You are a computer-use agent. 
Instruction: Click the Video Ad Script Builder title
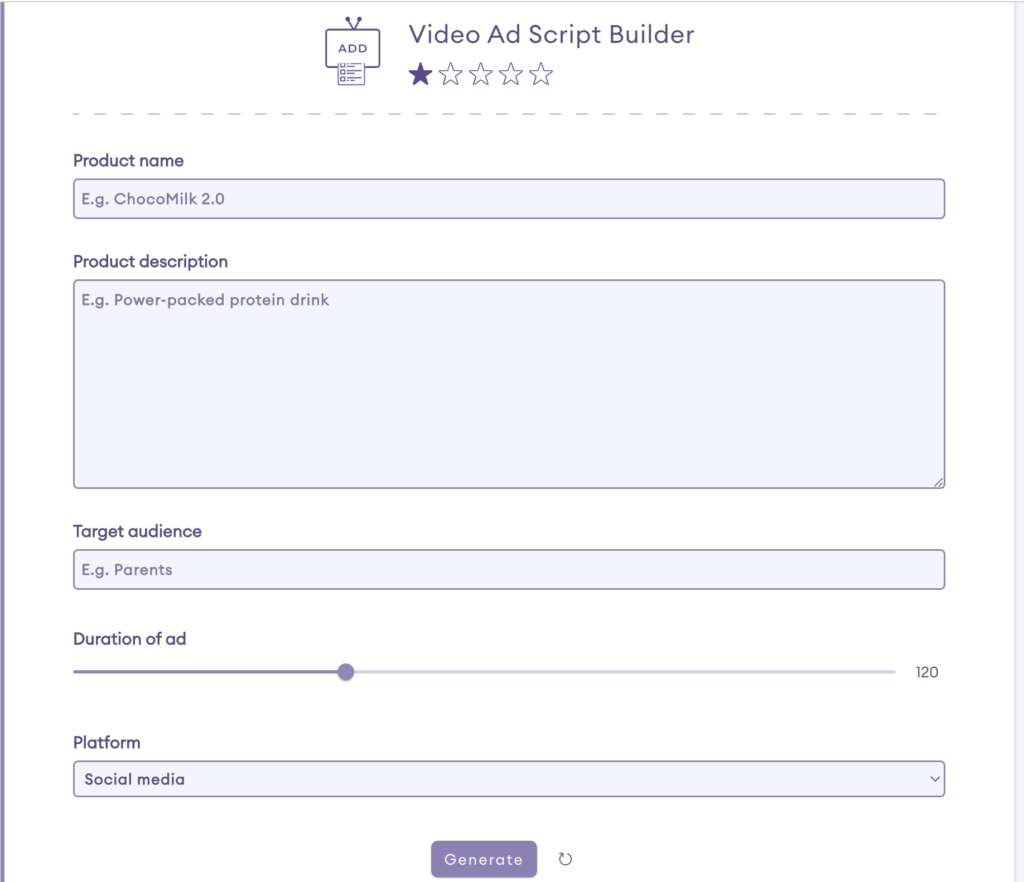550,34
